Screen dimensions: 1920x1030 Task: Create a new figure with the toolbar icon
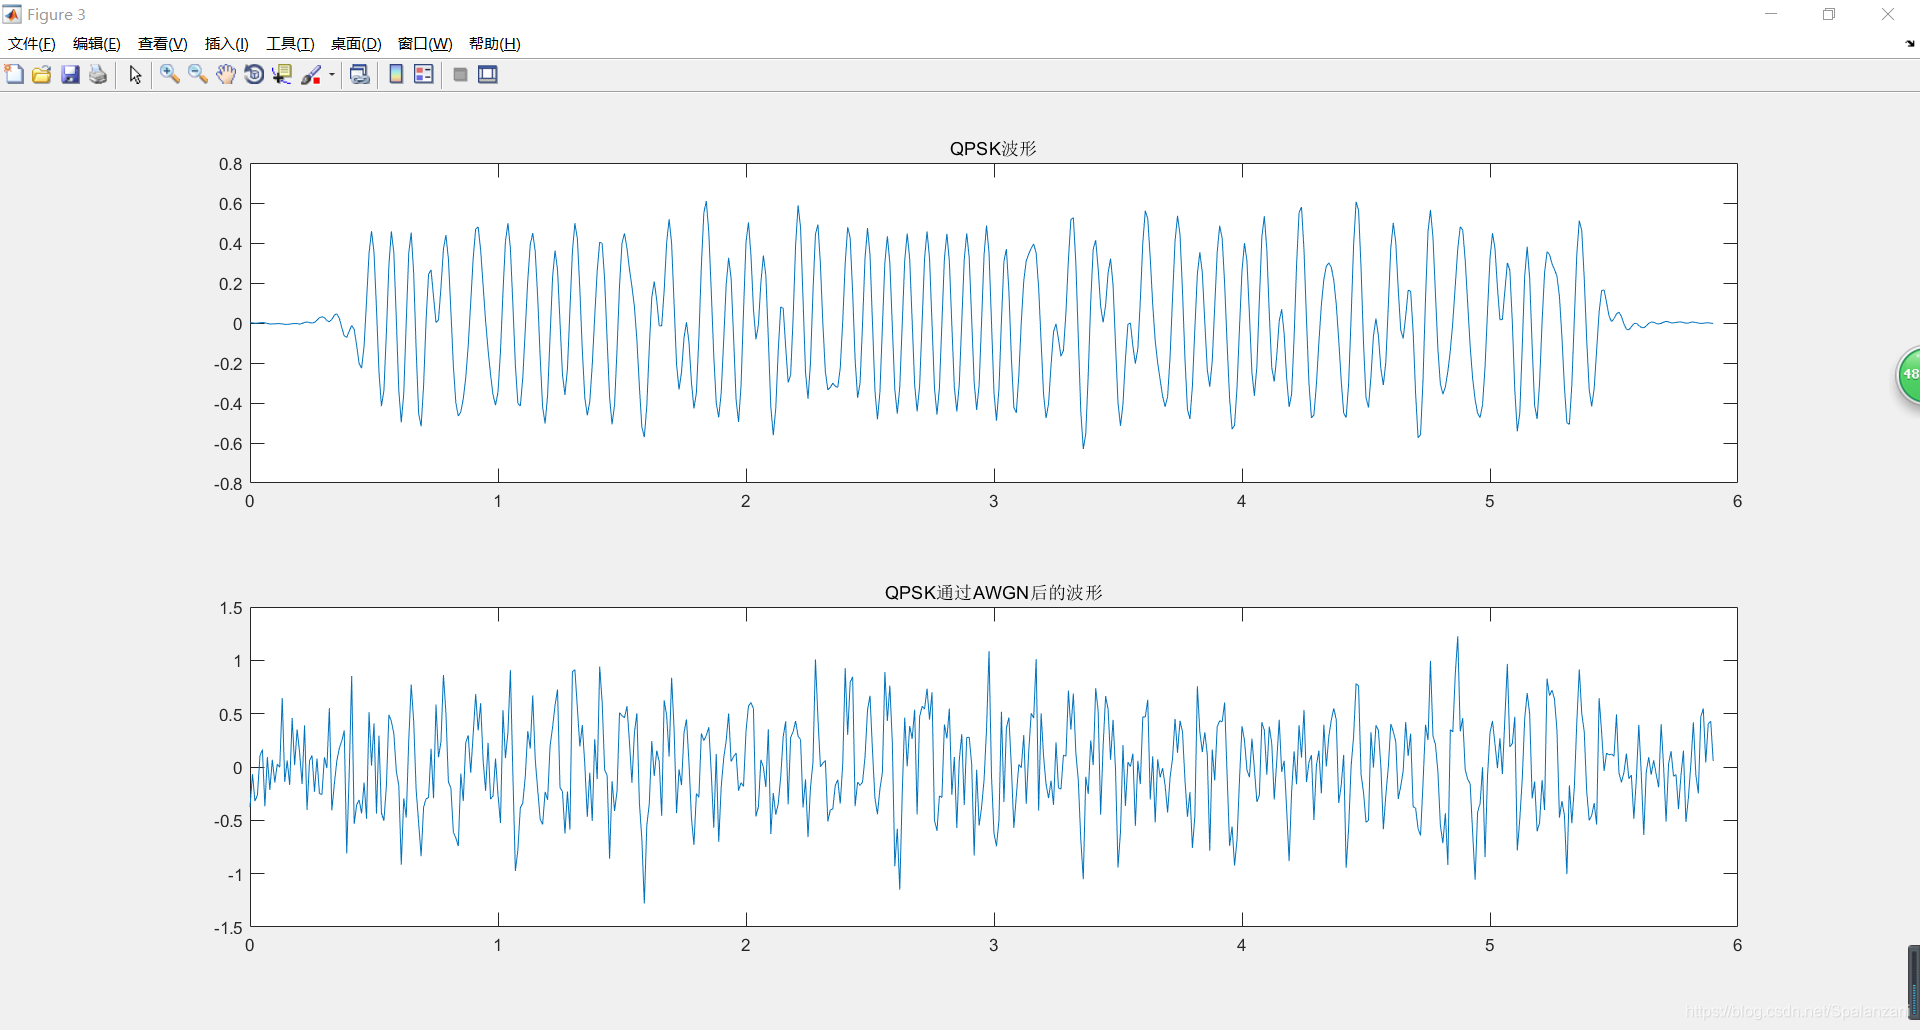(x=14, y=75)
